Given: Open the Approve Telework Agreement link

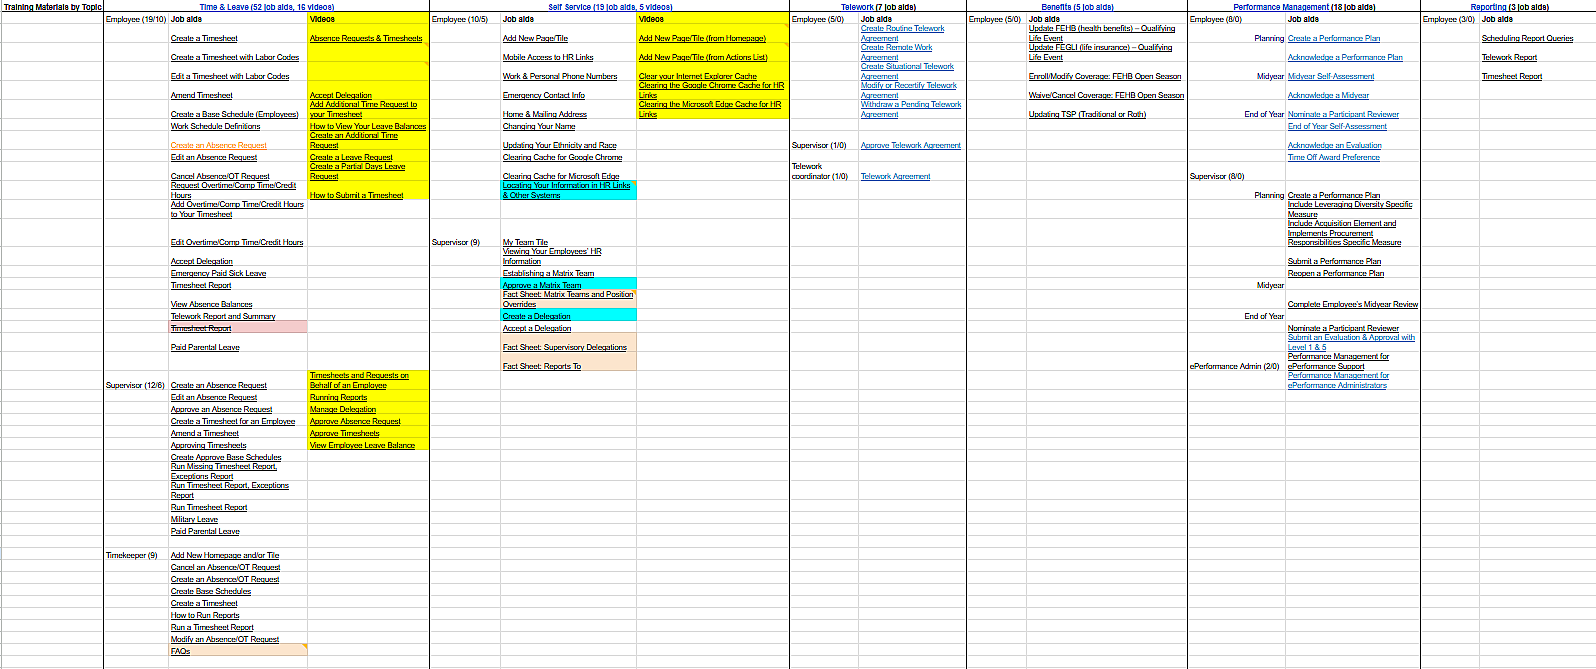Looking at the screenshot, I should pyautogui.click(x=911, y=146).
